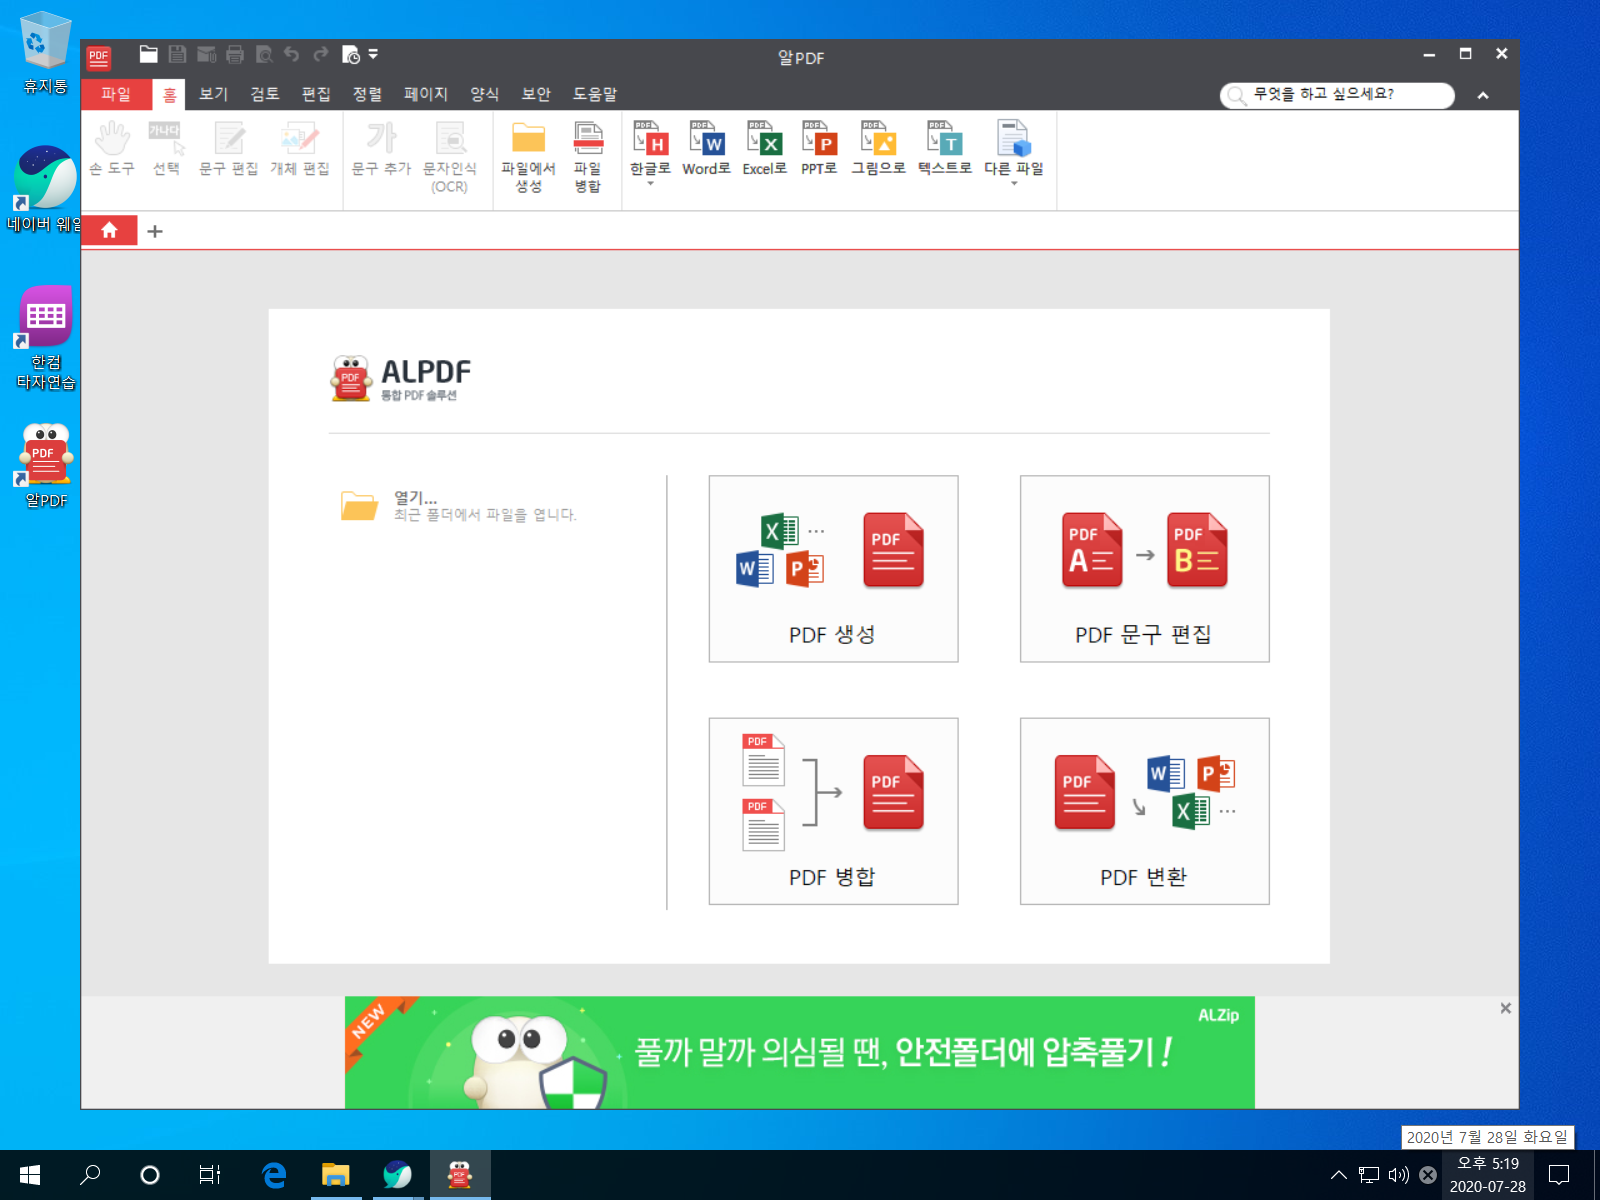Viewport: 1600px width, 1200px height.
Task: Click the 그림으로 convert to image icon
Action: (879, 148)
